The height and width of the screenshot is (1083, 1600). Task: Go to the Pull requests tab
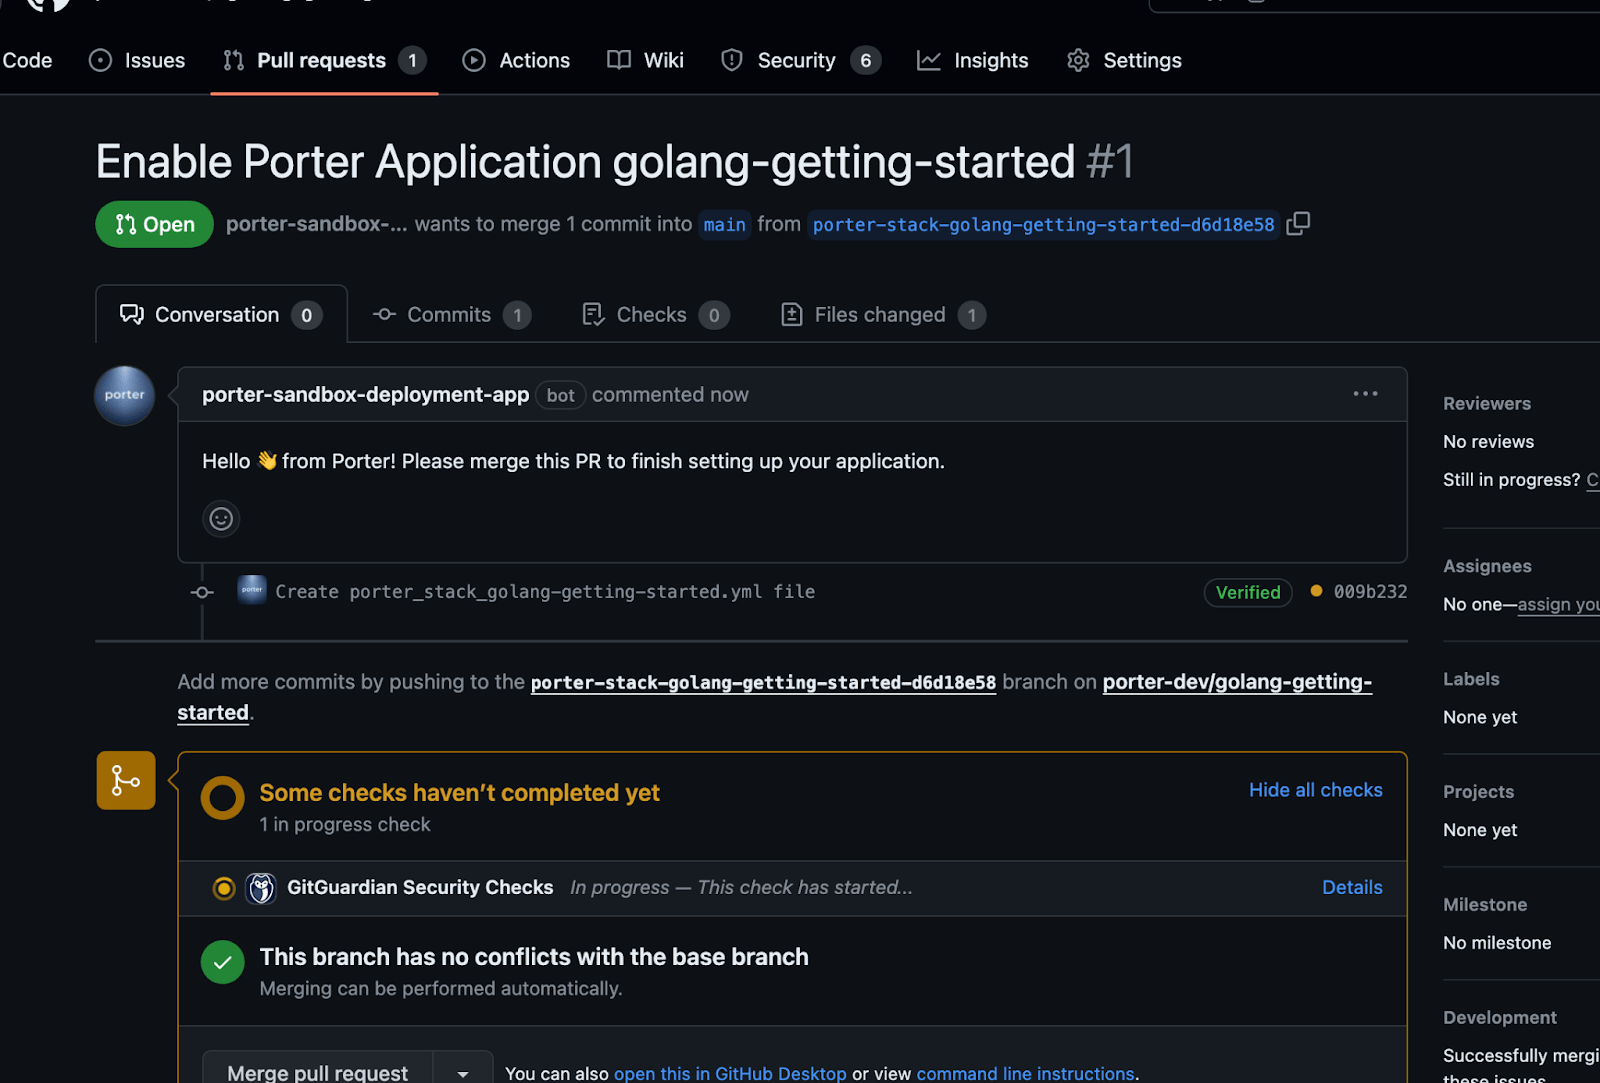point(324,60)
